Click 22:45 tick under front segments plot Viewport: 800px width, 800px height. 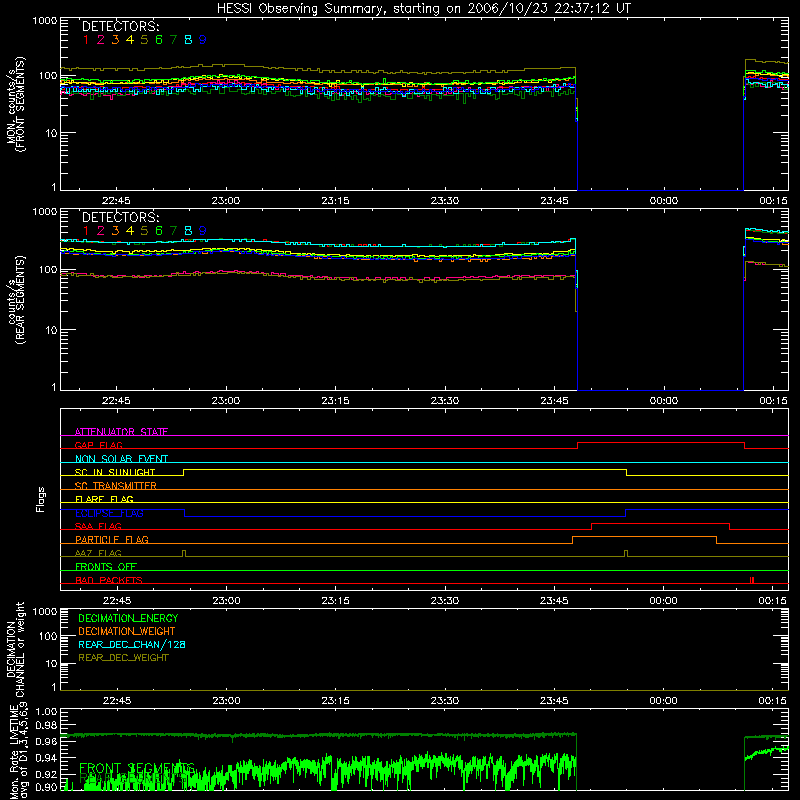point(116,201)
